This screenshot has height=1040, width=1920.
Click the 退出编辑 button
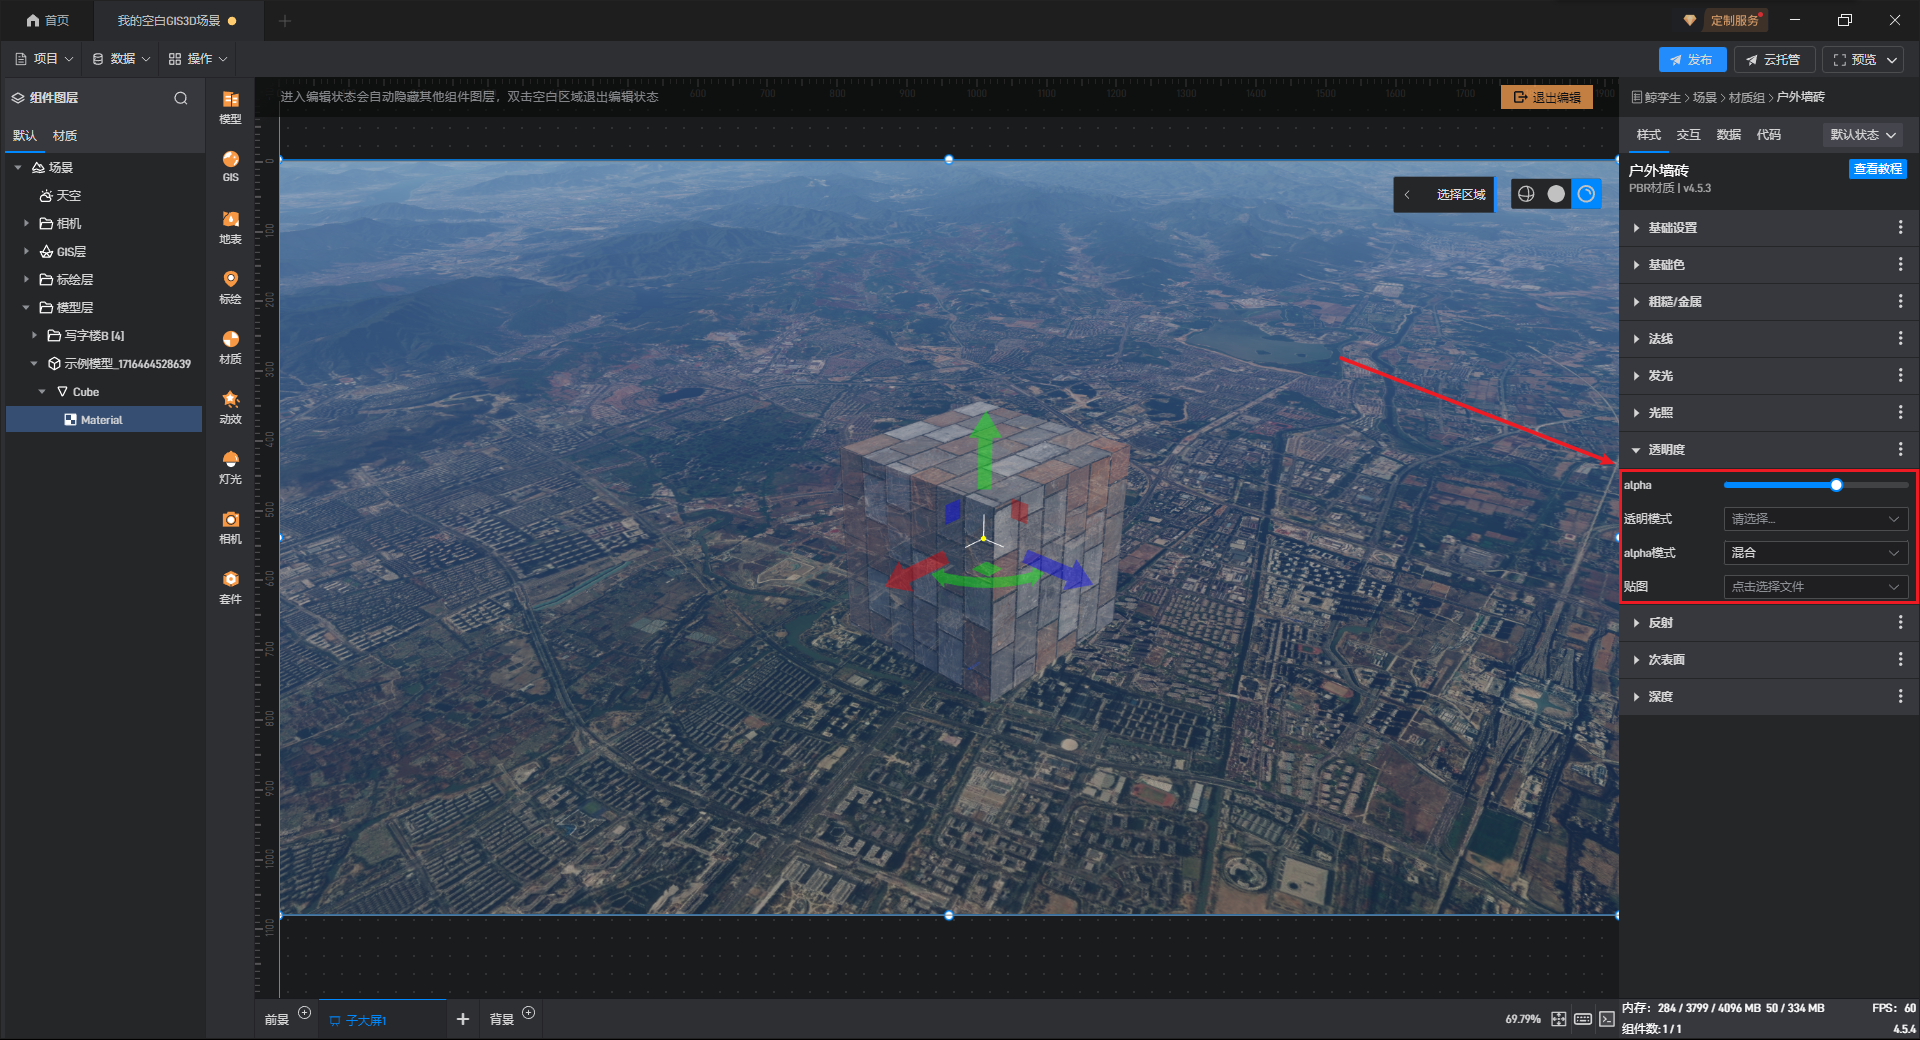point(1547,97)
